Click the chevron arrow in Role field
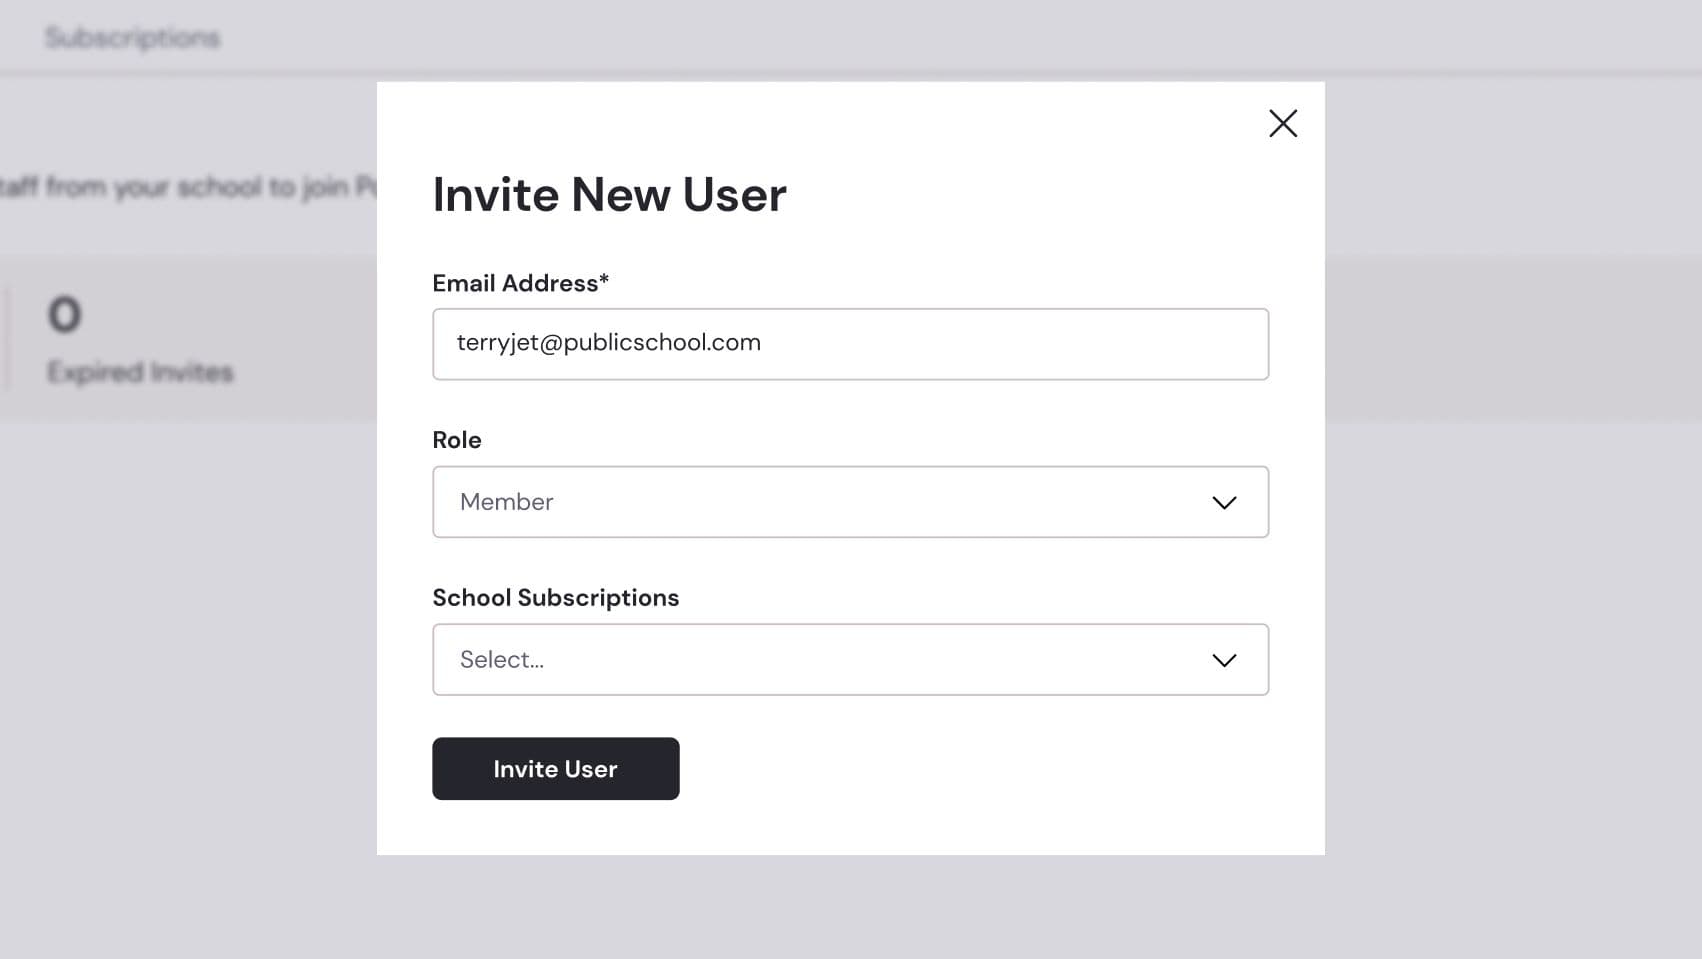 (1224, 502)
